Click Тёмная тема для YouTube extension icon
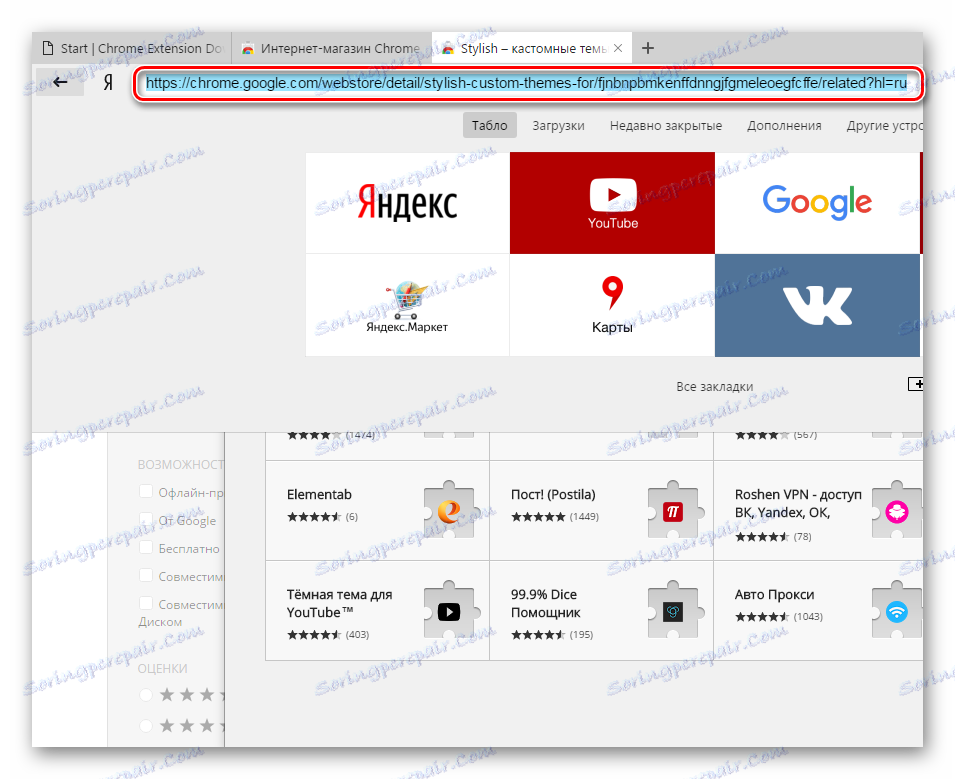Screen dimensions: 955x779 449,610
